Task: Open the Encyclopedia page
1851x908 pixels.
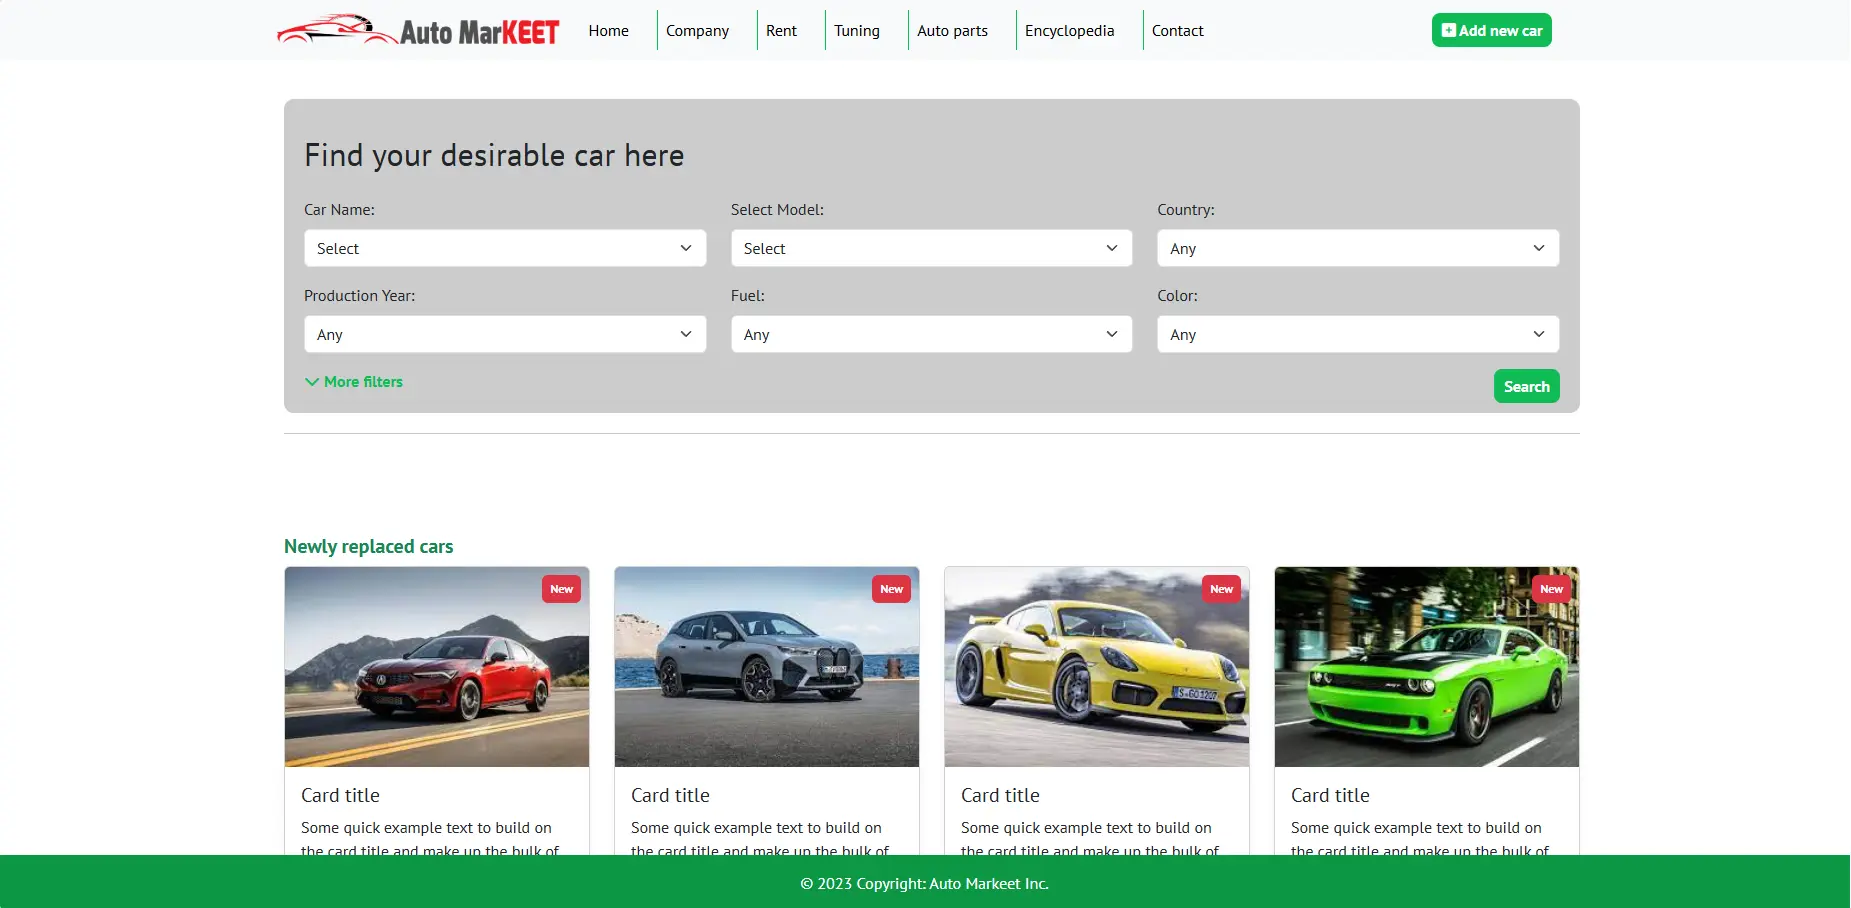Action: click(x=1069, y=31)
